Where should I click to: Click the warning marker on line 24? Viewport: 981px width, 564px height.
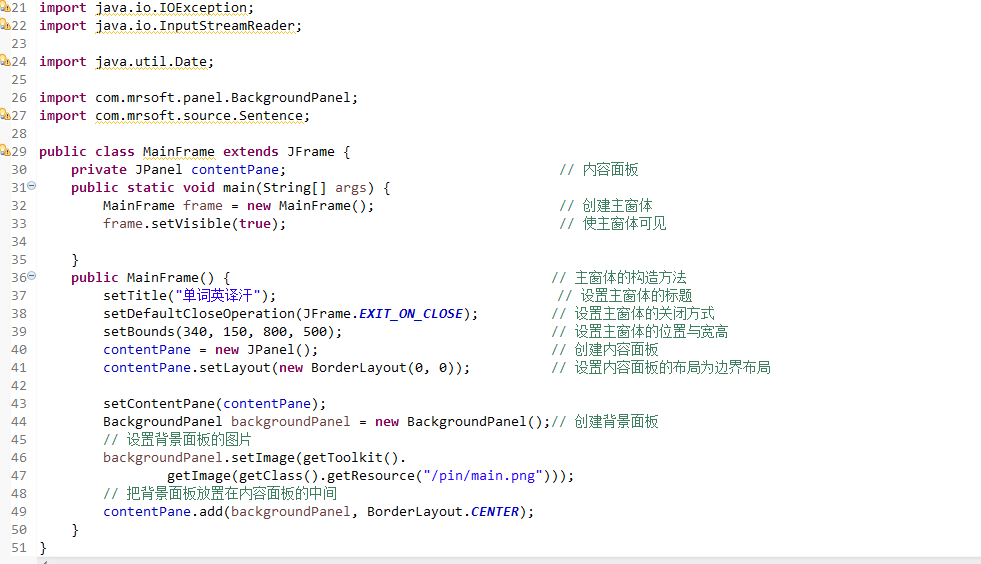click(4, 61)
